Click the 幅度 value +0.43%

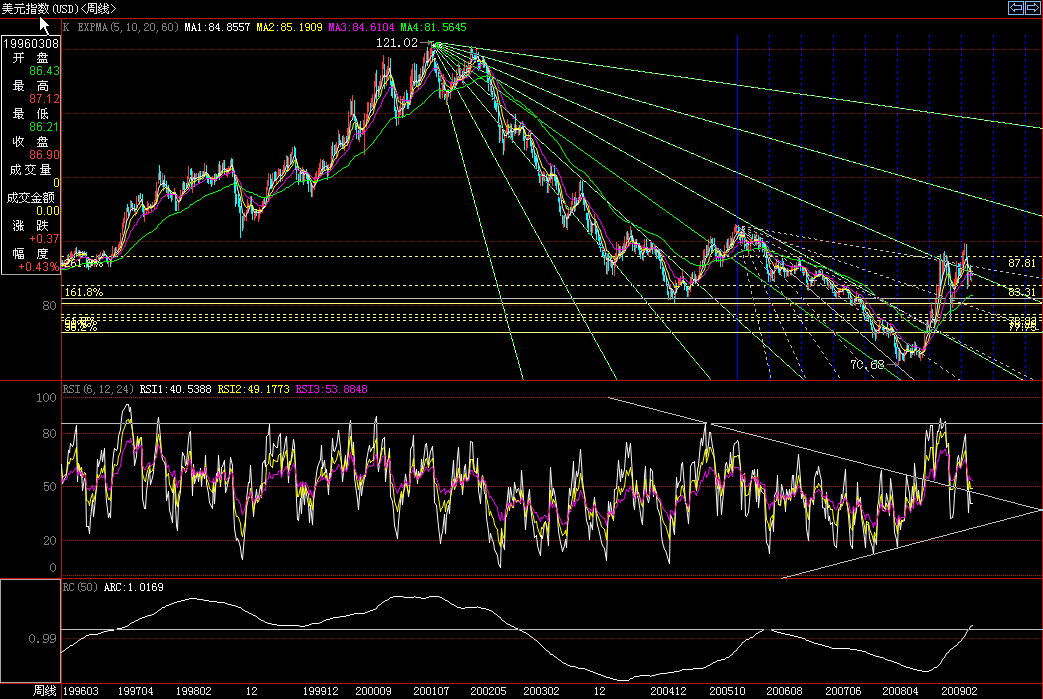pyautogui.click(x=39, y=267)
